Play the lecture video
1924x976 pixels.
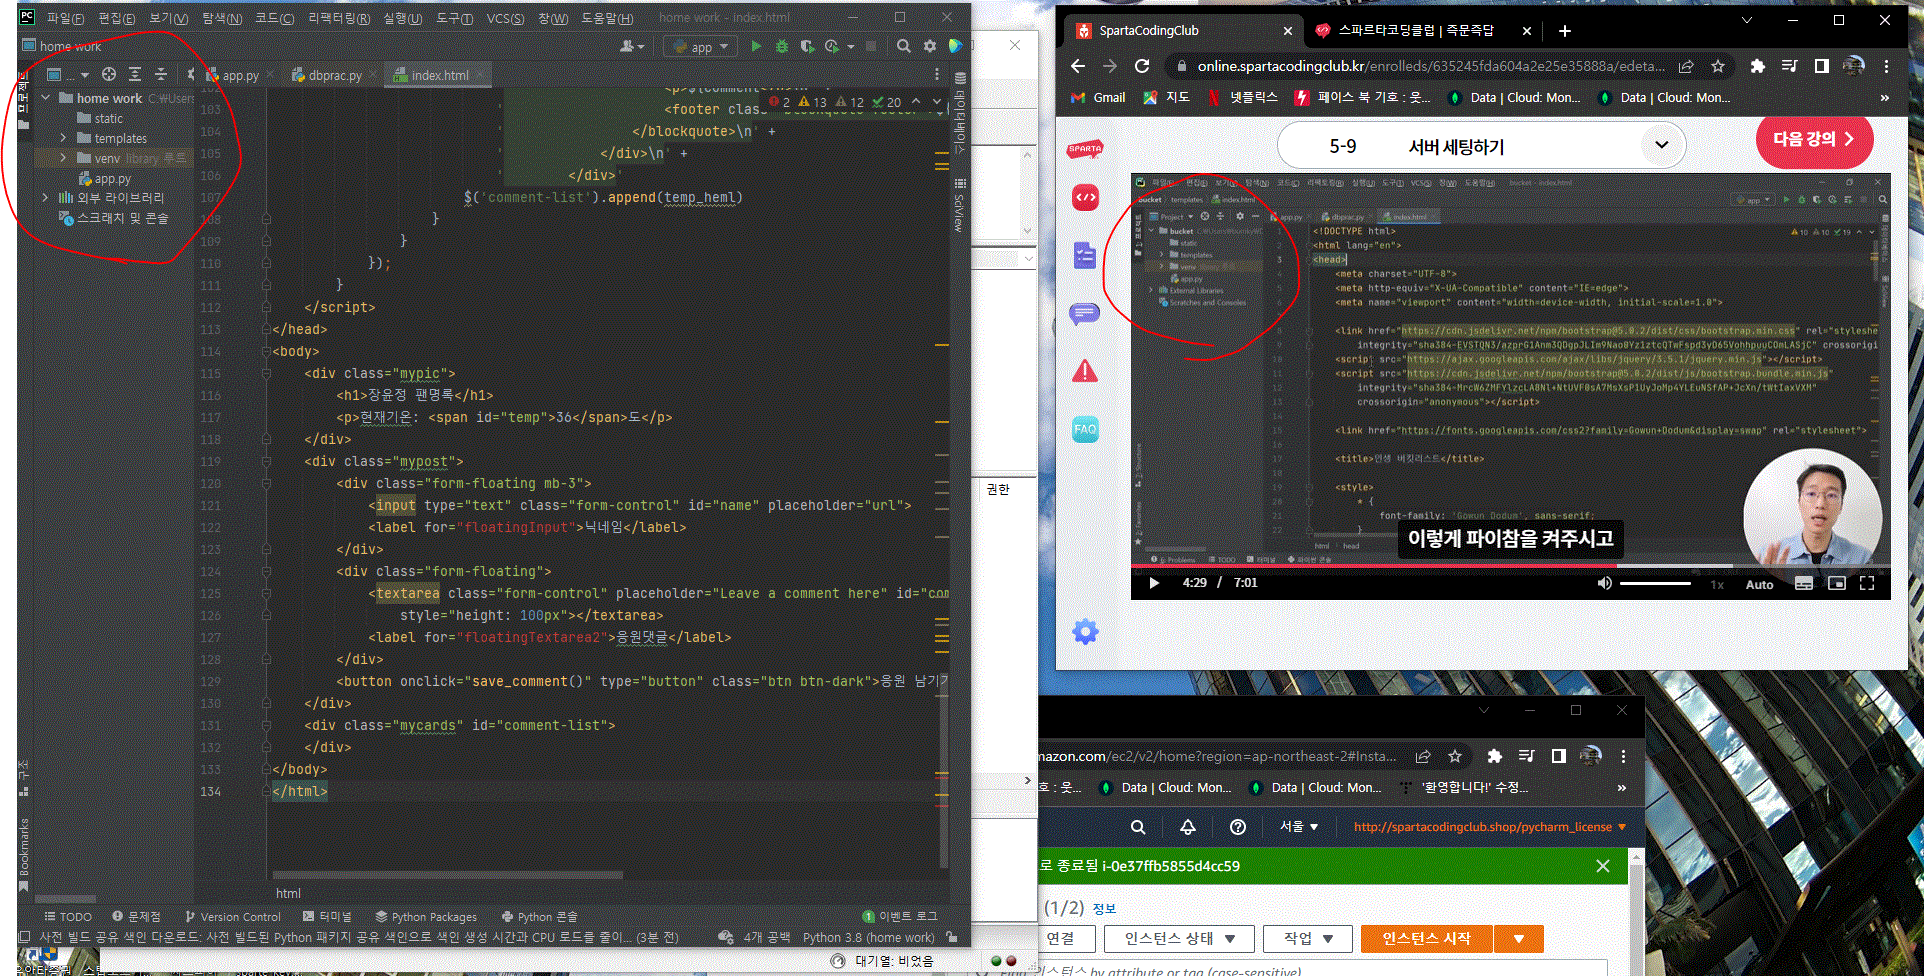1154,583
